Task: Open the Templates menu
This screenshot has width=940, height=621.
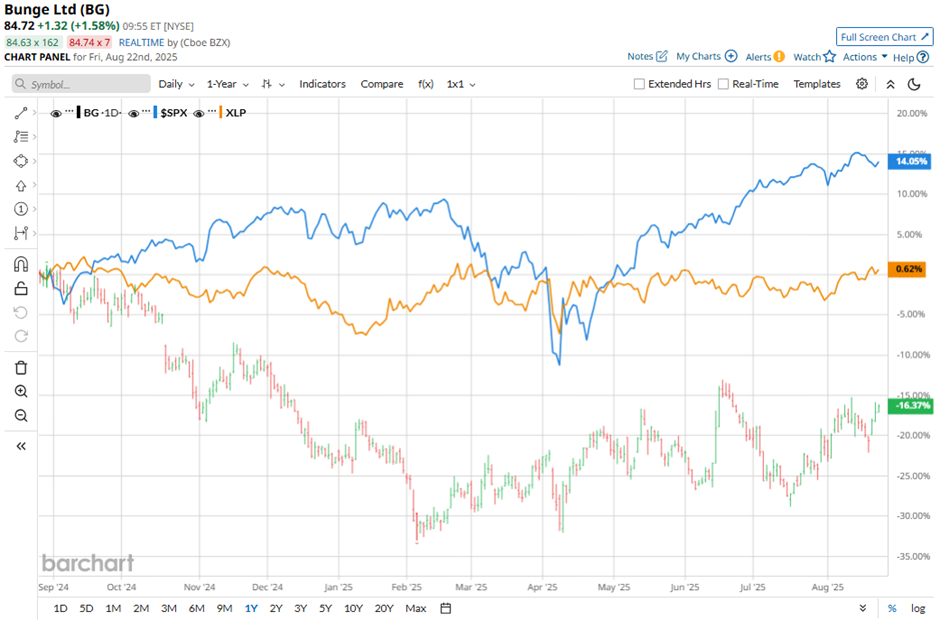Action: (817, 85)
